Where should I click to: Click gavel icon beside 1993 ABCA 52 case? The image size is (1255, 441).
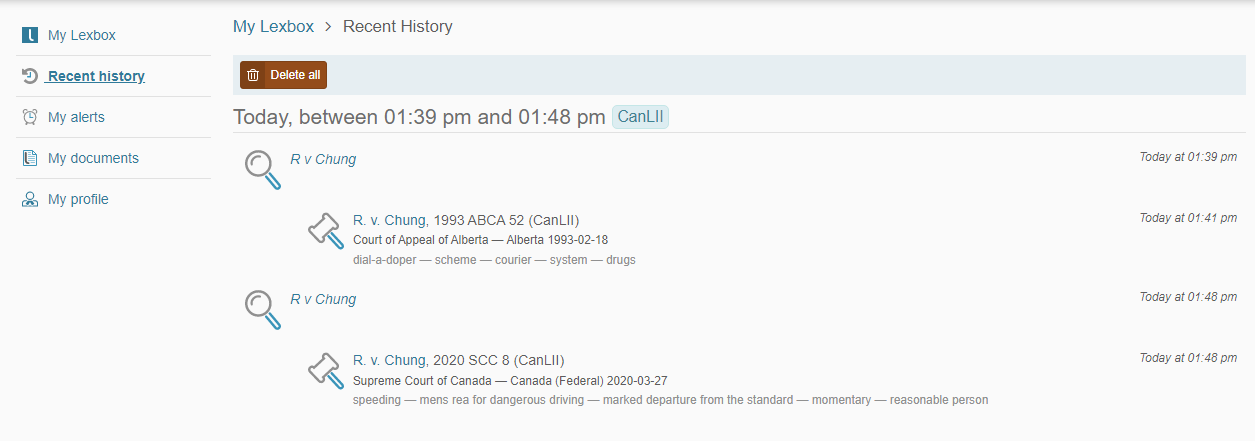pos(325,231)
